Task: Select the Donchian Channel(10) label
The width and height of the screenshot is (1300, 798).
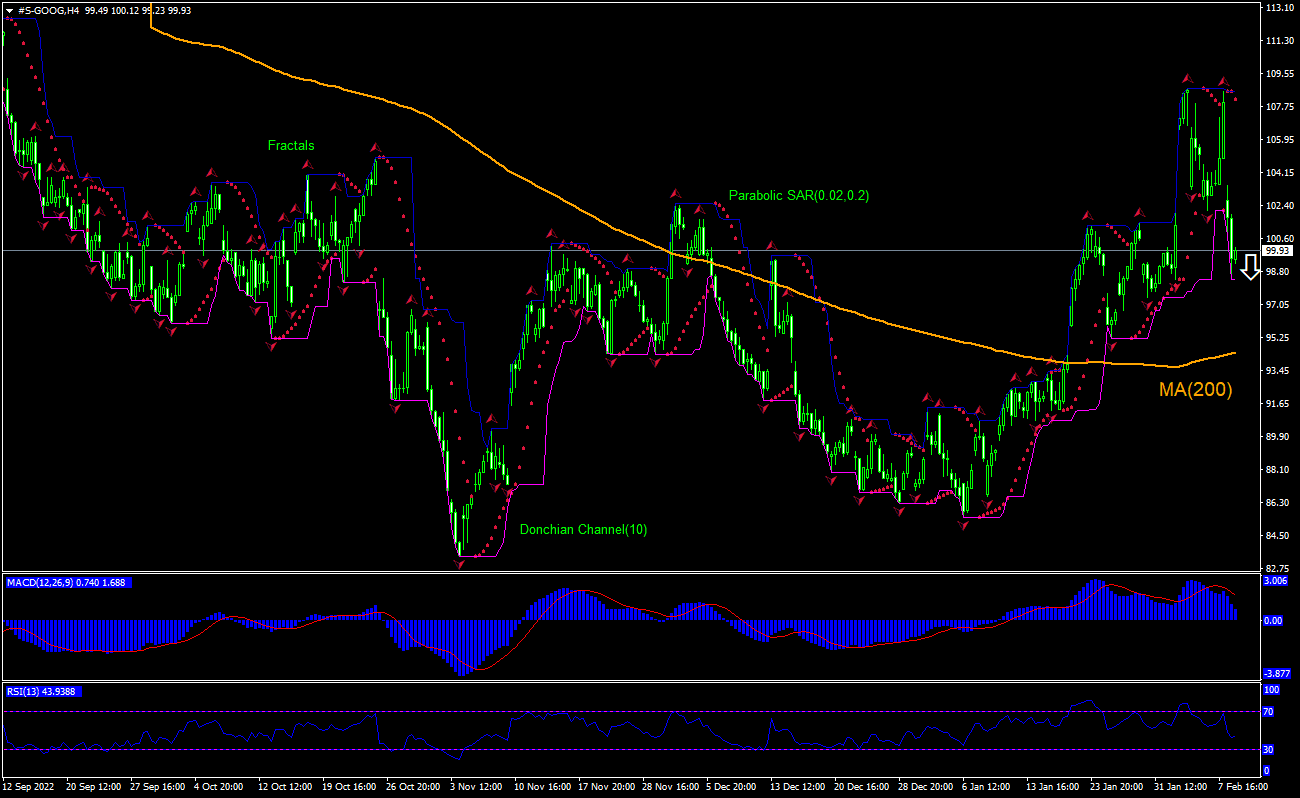Action: tap(583, 529)
